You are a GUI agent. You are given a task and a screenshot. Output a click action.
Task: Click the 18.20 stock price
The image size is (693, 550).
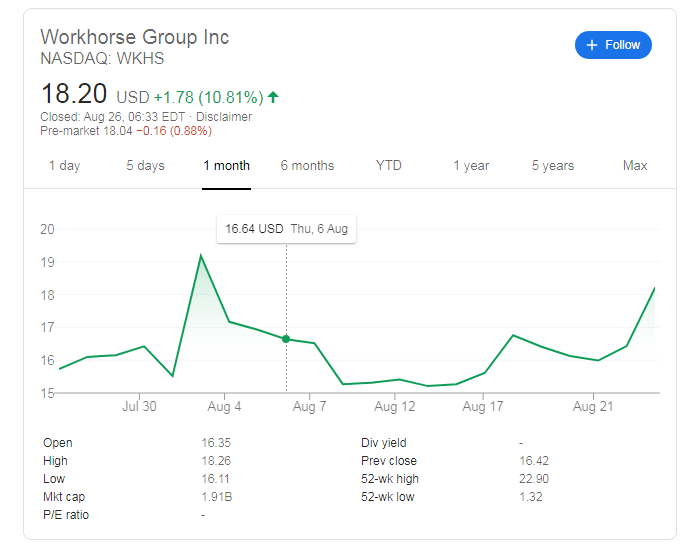(x=74, y=94)
